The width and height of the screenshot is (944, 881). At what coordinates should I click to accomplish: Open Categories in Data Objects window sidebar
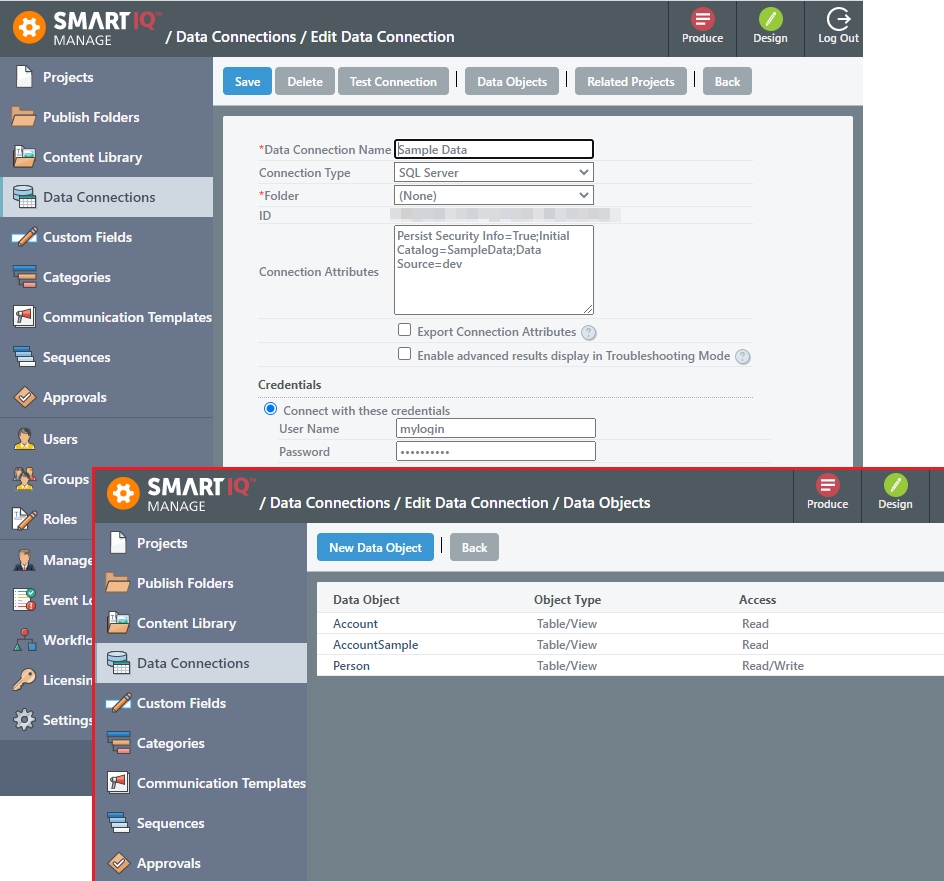[201, 743]
